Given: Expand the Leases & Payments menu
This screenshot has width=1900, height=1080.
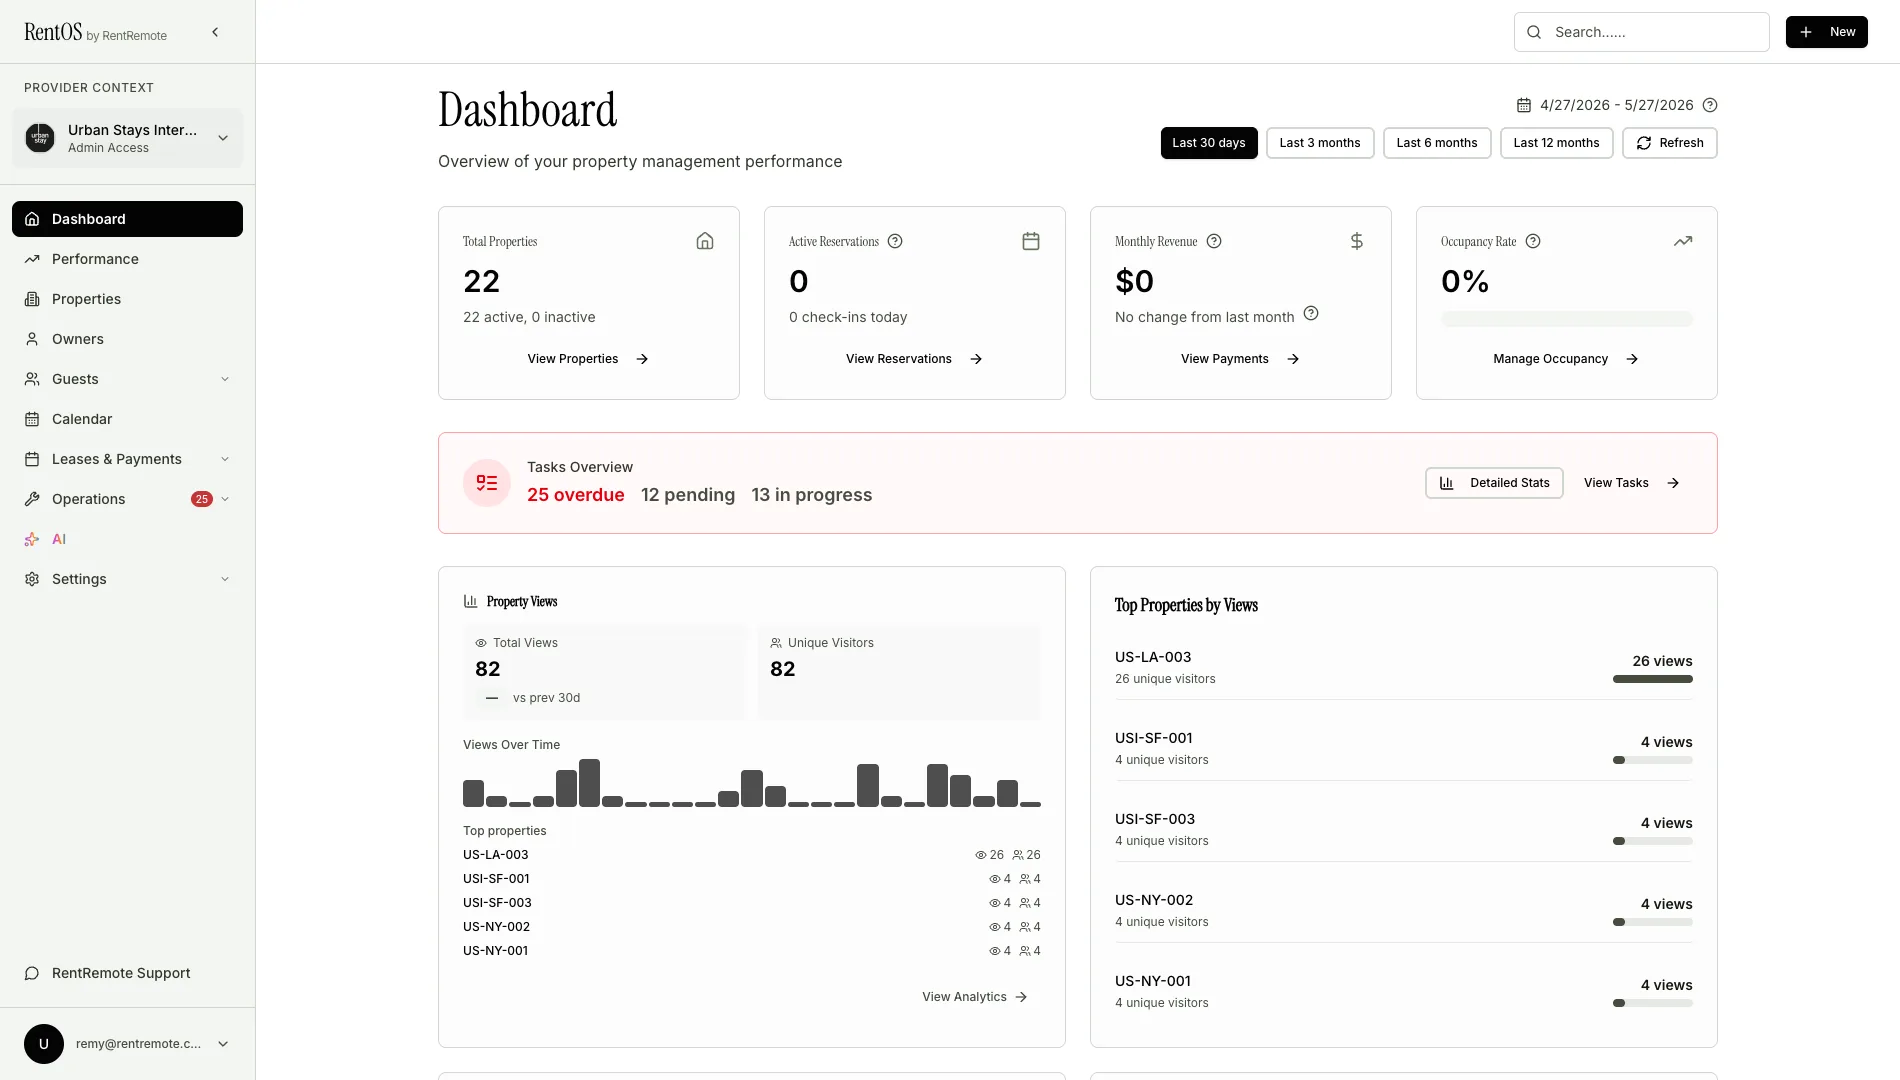Looking at the screenshot, I should [x=128, y=459].
